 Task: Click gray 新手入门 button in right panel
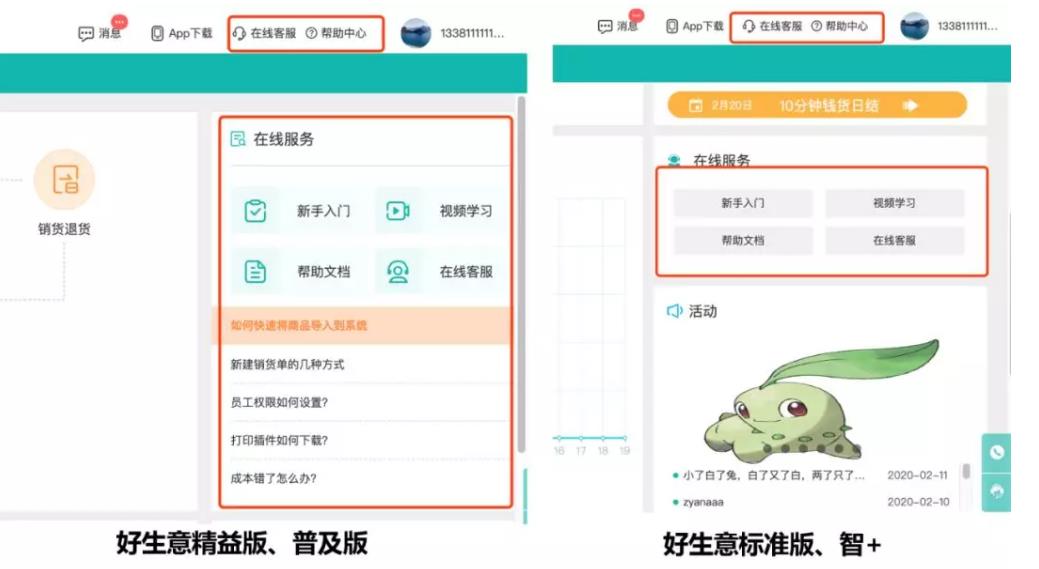point(743,203)
